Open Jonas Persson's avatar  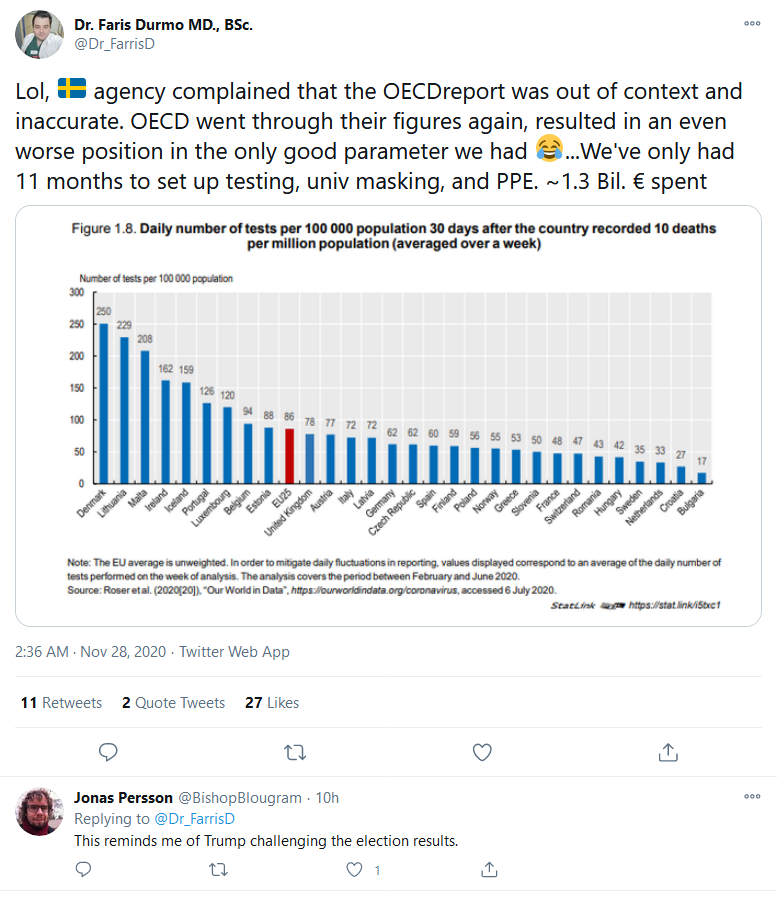[40, 810]
